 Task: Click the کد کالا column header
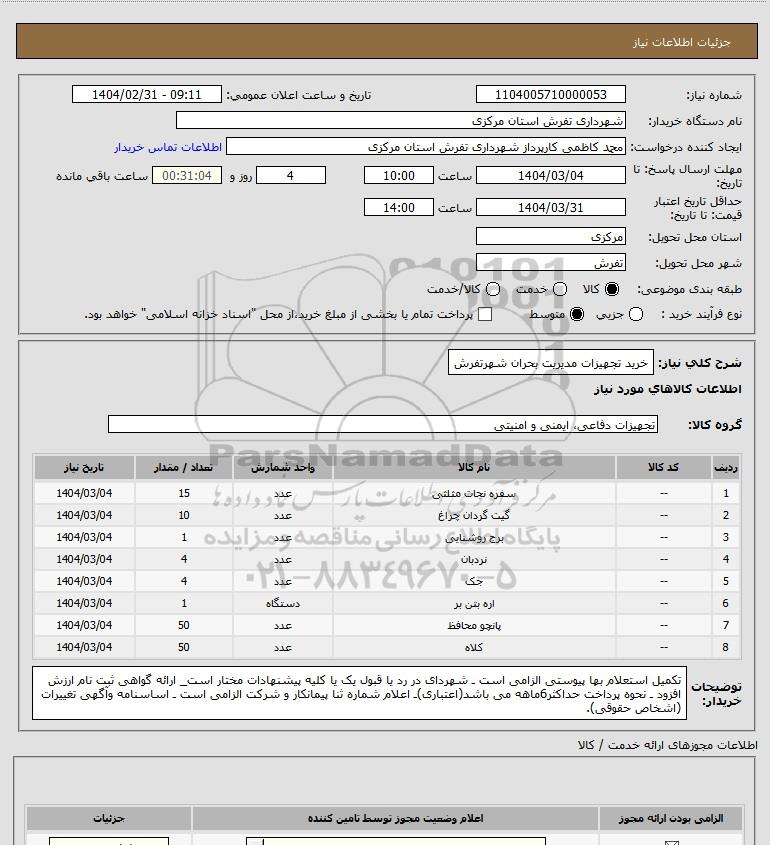pos(663,467)
